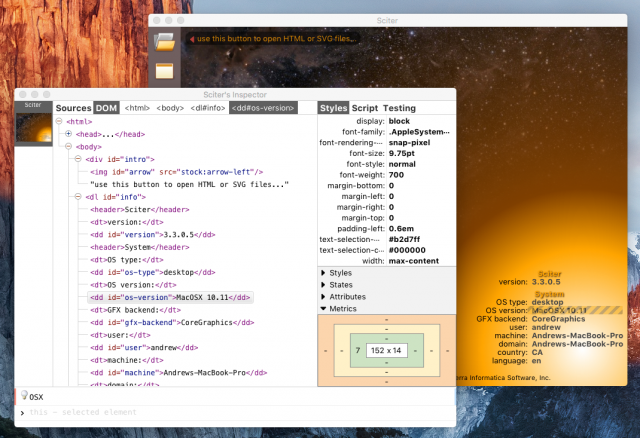Click the 152 x 14 content box in Metrics
The width and height of the screenshot is (640, 438).
coord(386,350)
